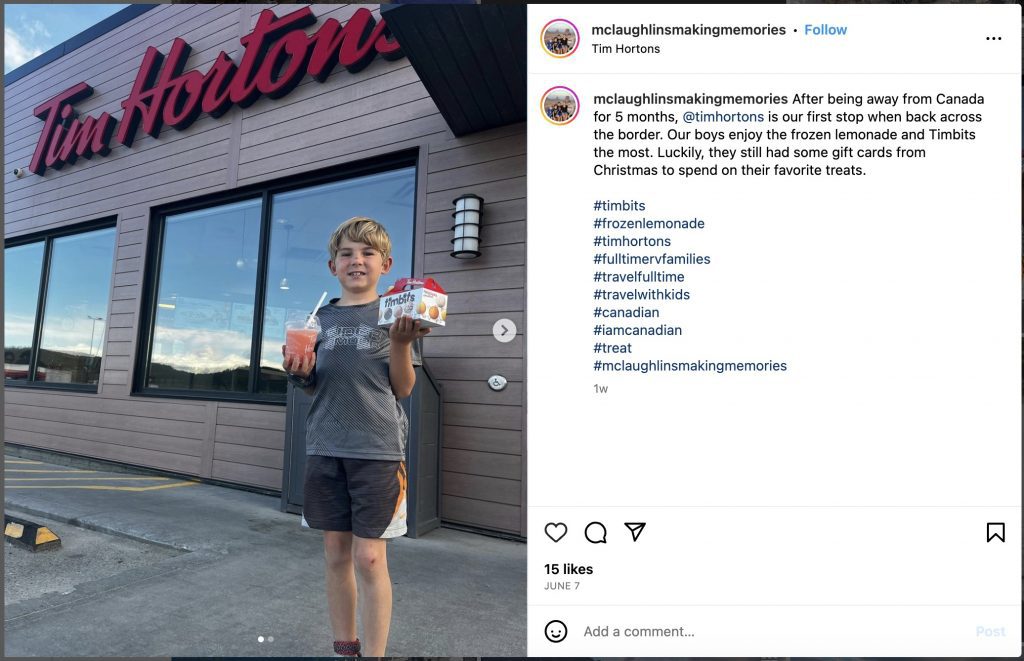
Task: Open the #fulltimervfamilies hashtag
Action: 652,259
